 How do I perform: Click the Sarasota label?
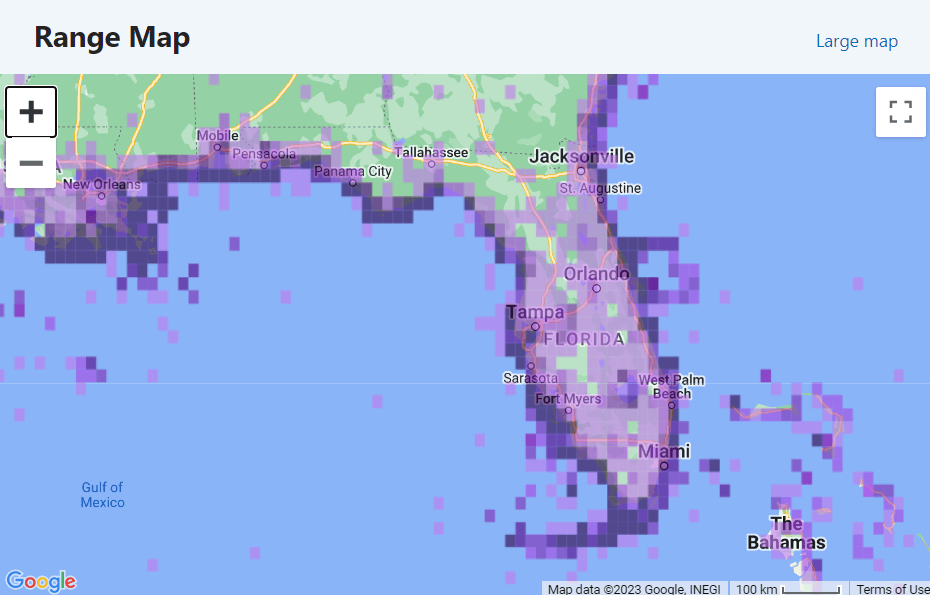coord(530,378)
